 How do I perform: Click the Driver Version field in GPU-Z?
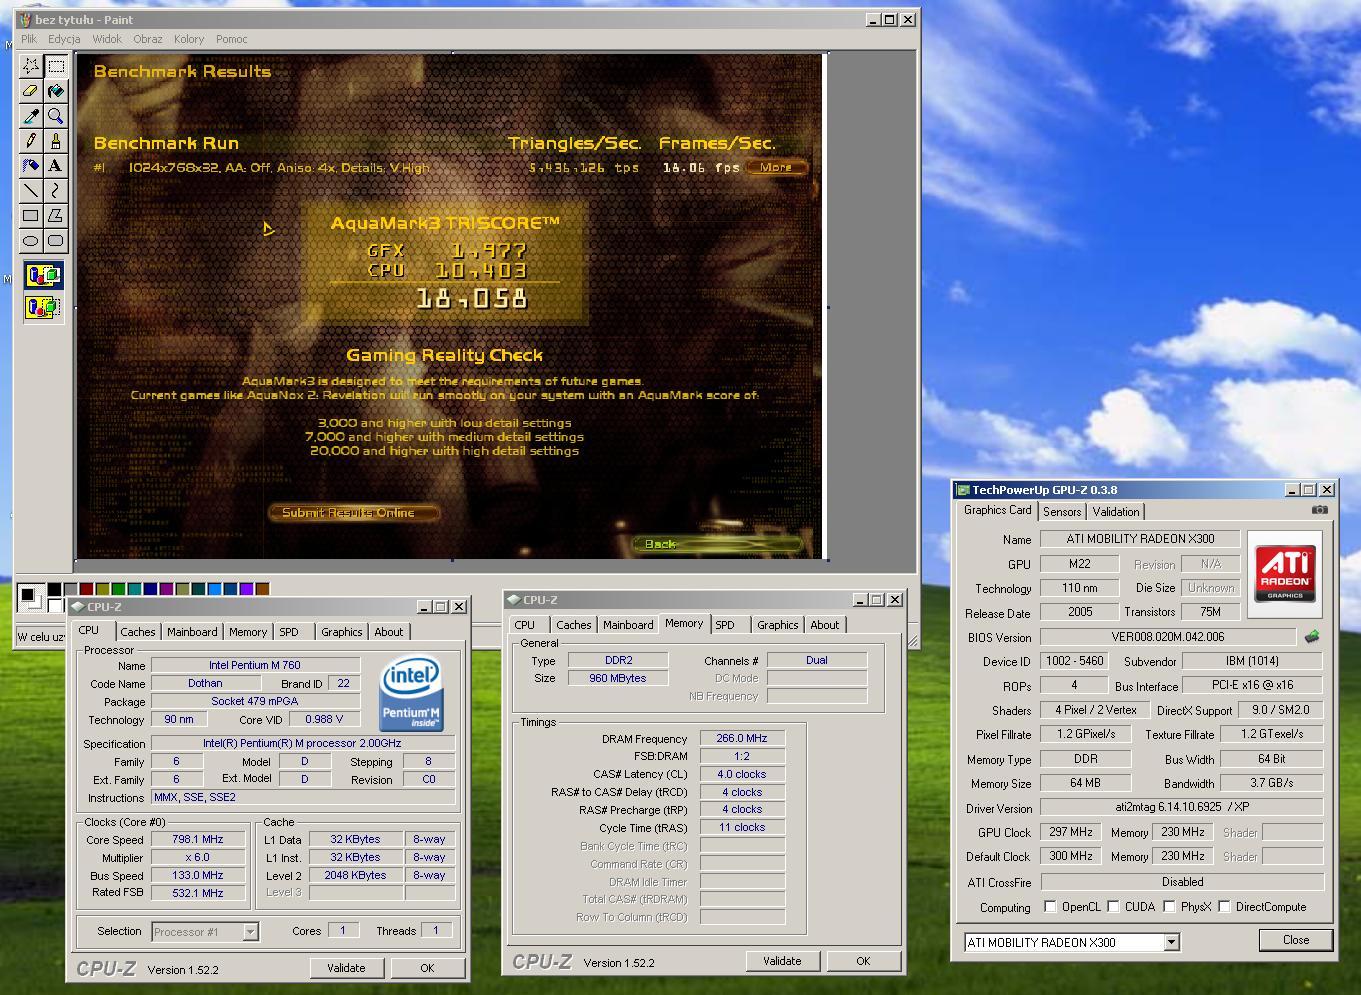1182,808
